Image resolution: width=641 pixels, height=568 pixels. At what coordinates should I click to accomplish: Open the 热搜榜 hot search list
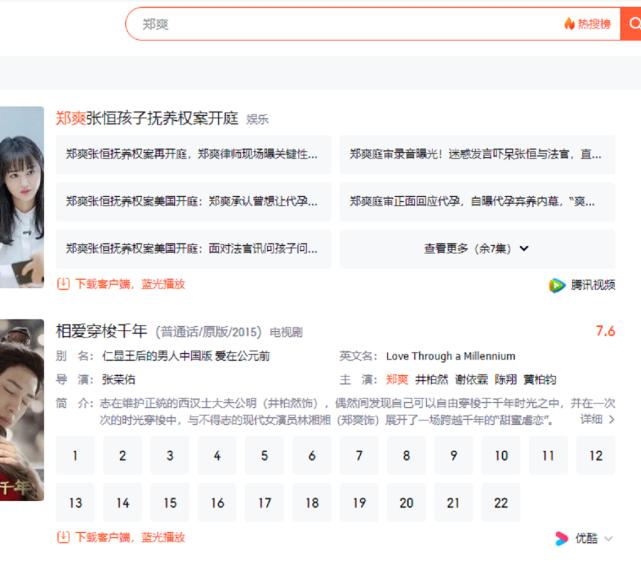click(x=594, y=24)
